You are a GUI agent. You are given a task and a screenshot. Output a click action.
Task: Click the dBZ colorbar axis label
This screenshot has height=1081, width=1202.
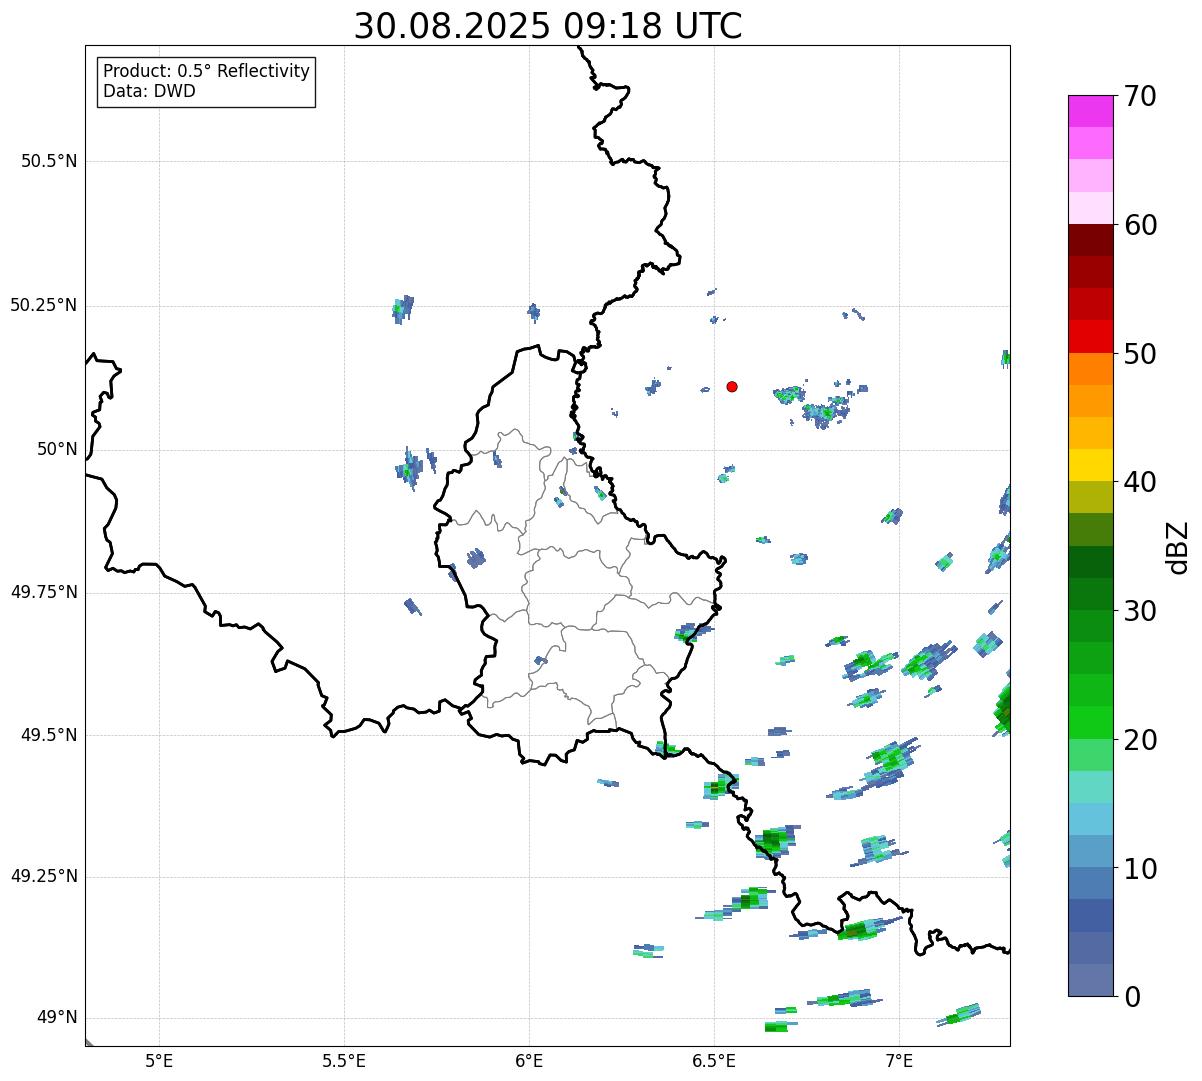[1178, 547]
